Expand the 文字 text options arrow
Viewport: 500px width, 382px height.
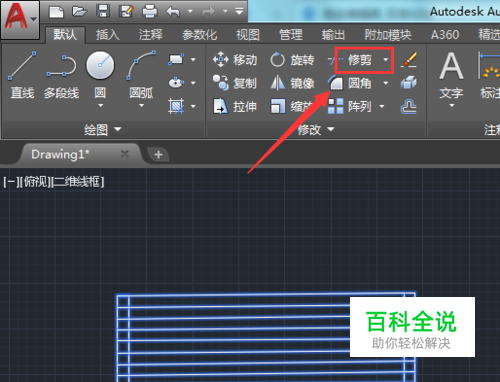(x=452, y=106)
